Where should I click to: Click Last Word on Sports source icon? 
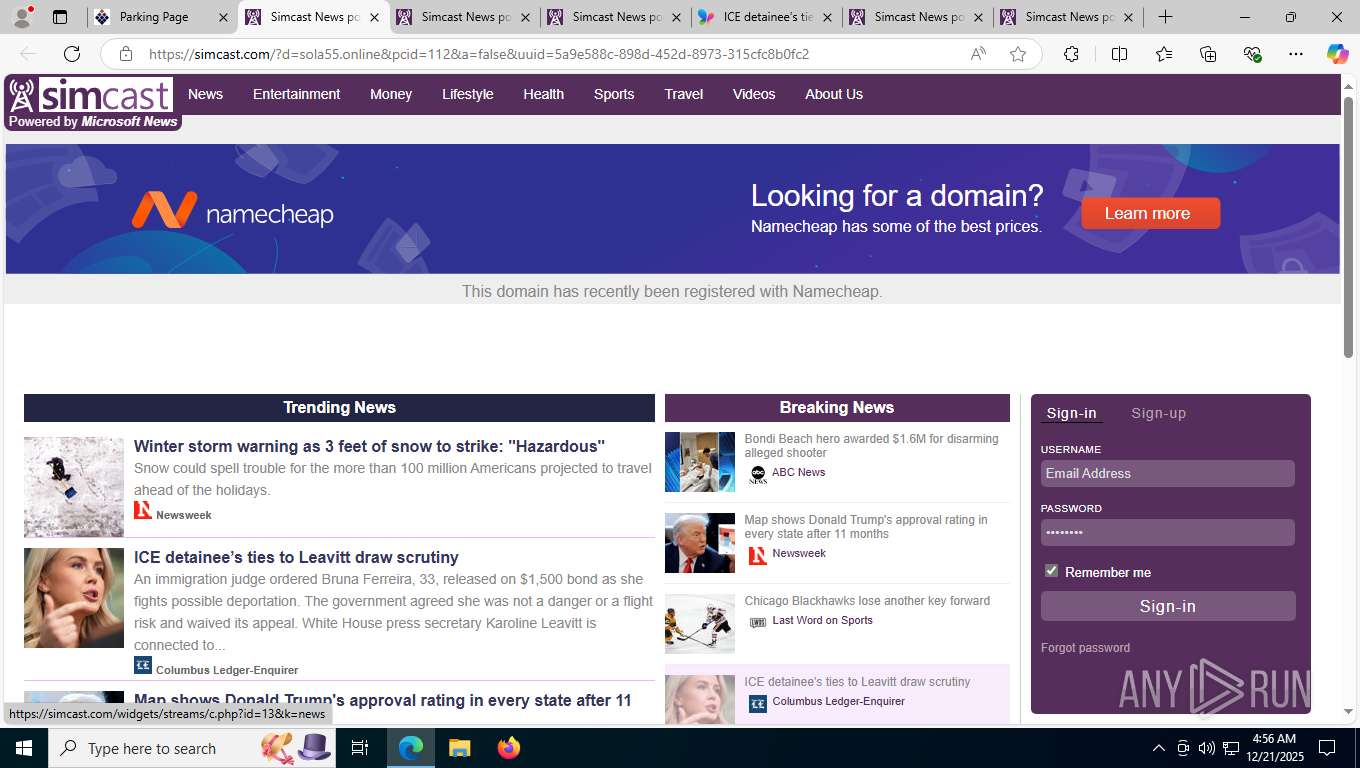[x=758, y=622]
